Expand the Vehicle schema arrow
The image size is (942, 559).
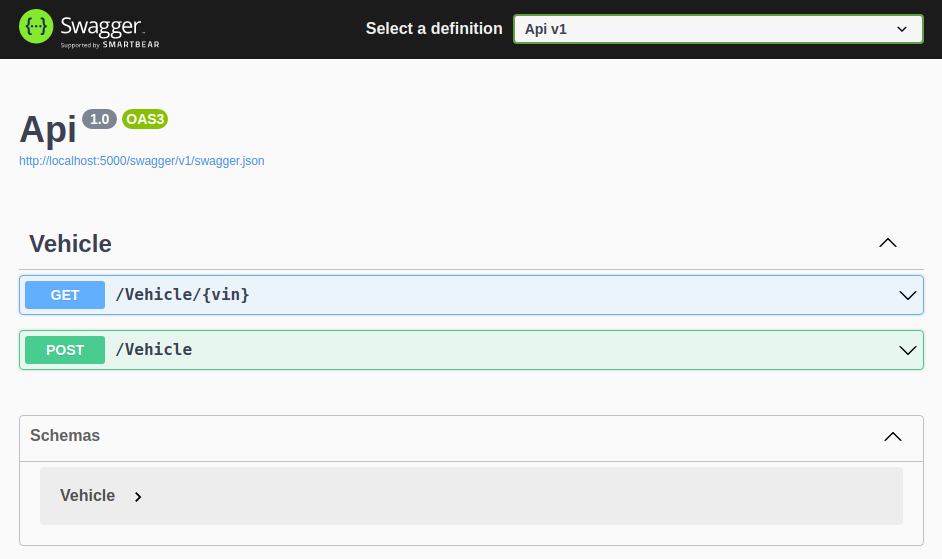coord(138,497)
